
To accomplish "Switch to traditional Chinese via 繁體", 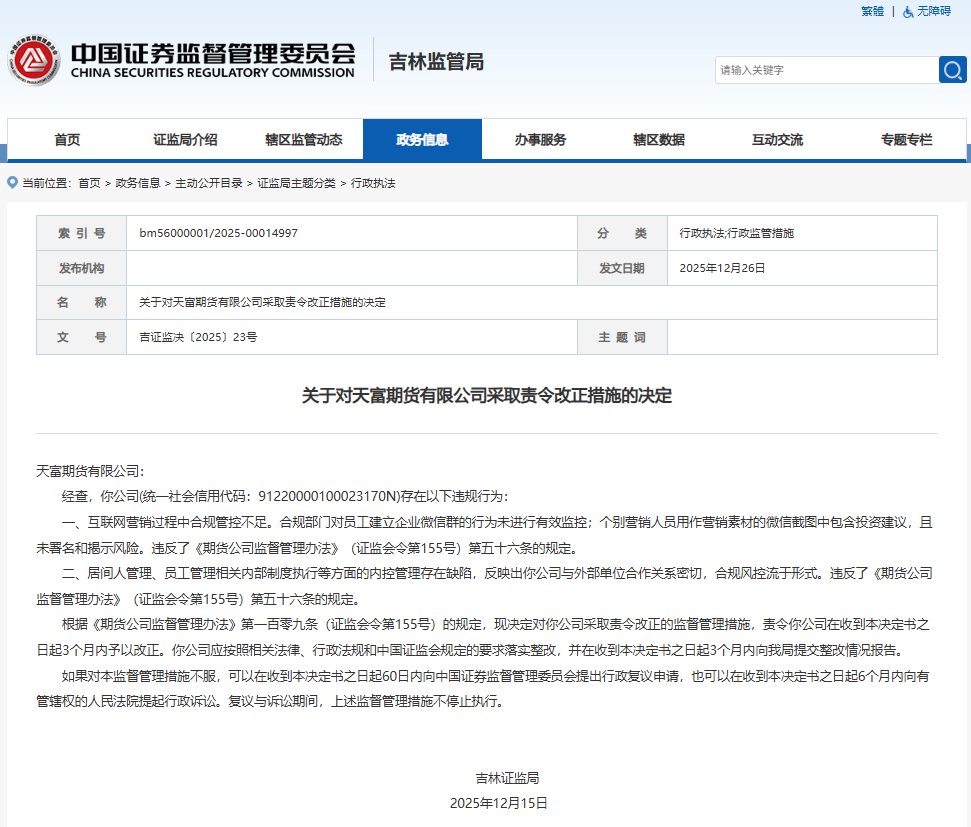I will (x=872, y=12).
